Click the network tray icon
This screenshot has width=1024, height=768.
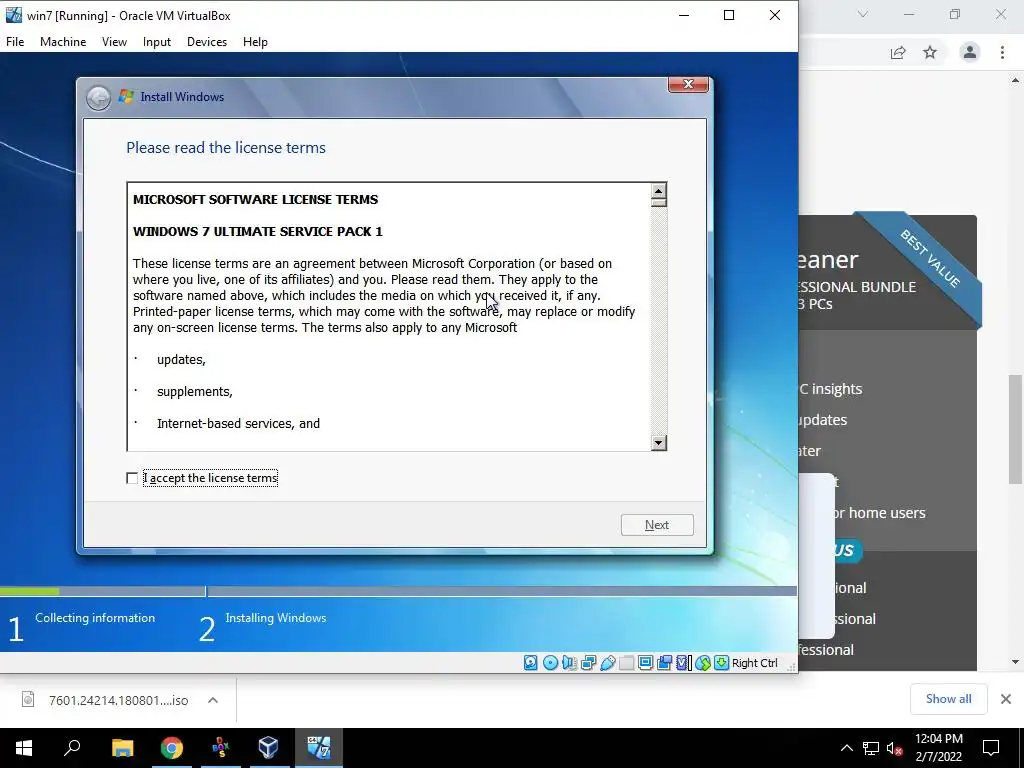click(x=871, y=748)
